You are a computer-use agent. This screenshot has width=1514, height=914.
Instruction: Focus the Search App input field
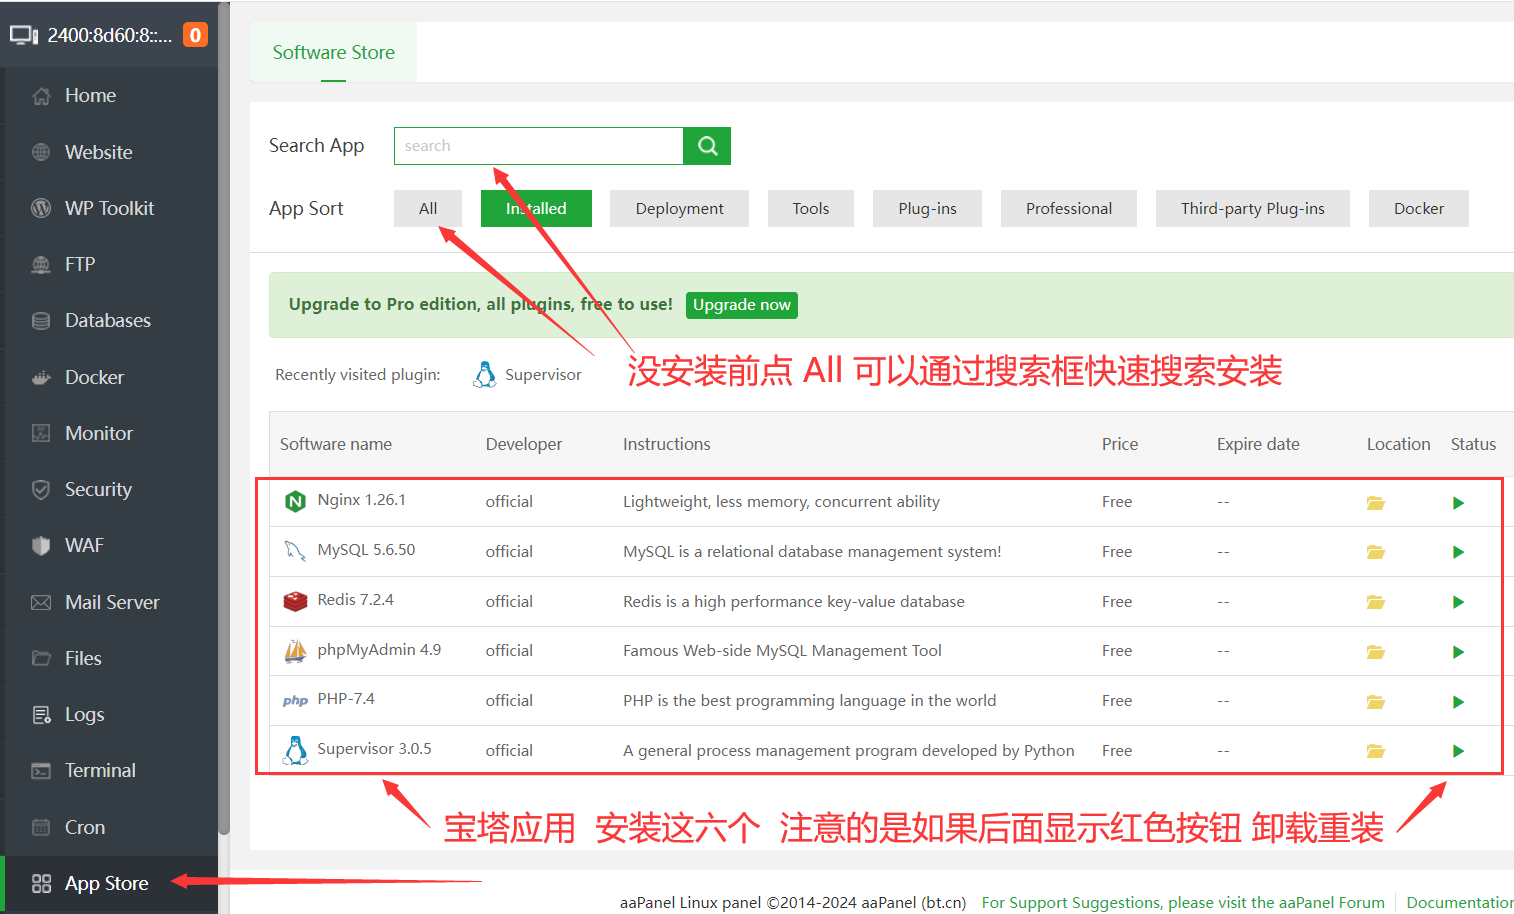click(538, 146)
